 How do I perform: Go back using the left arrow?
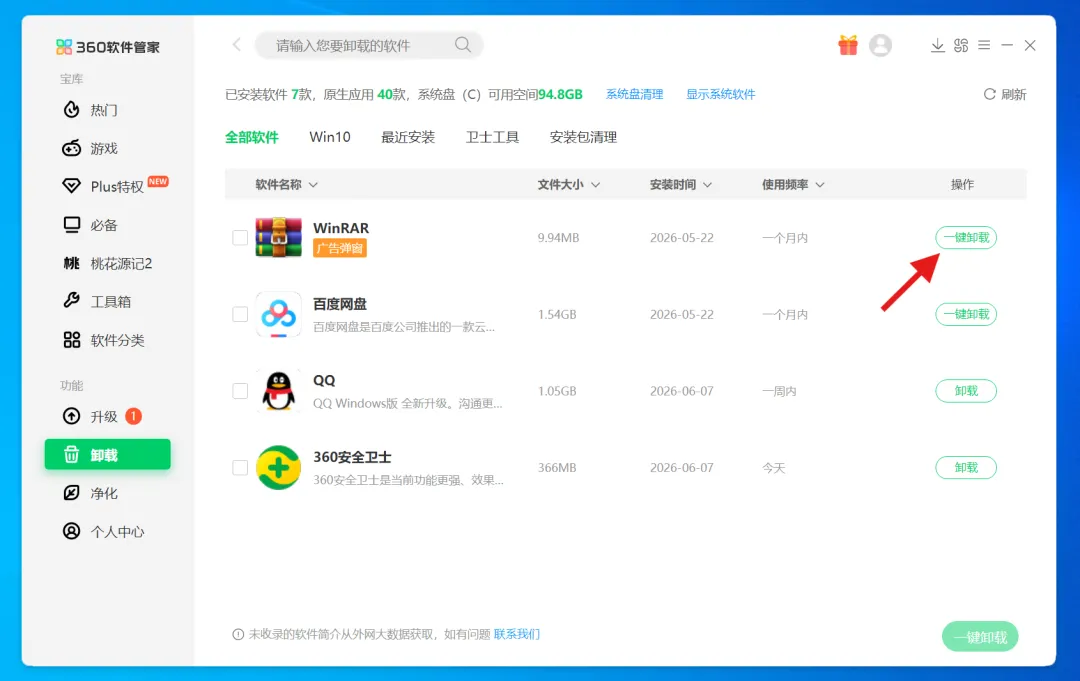[x=236, y=45]
